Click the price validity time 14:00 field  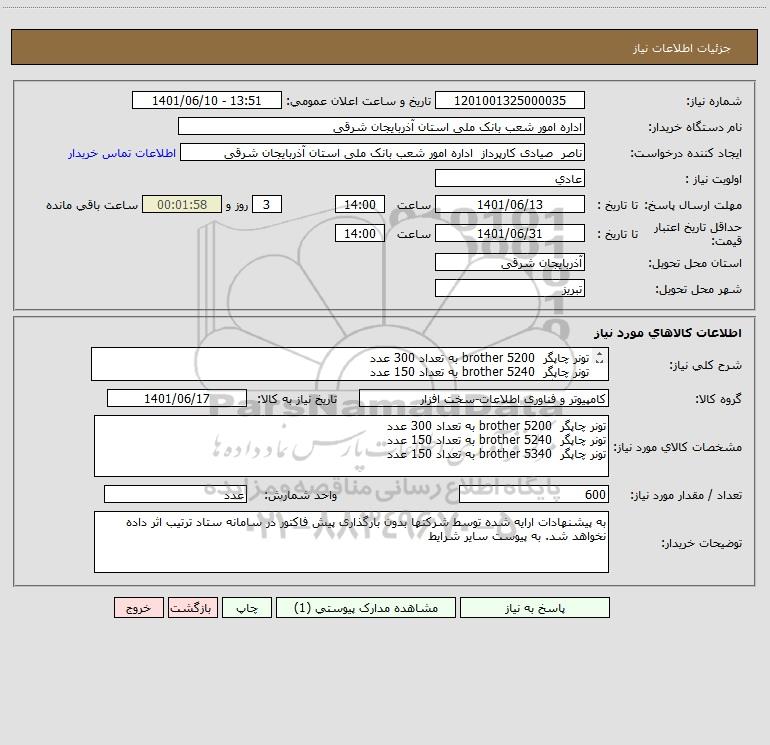pos(359,233)
